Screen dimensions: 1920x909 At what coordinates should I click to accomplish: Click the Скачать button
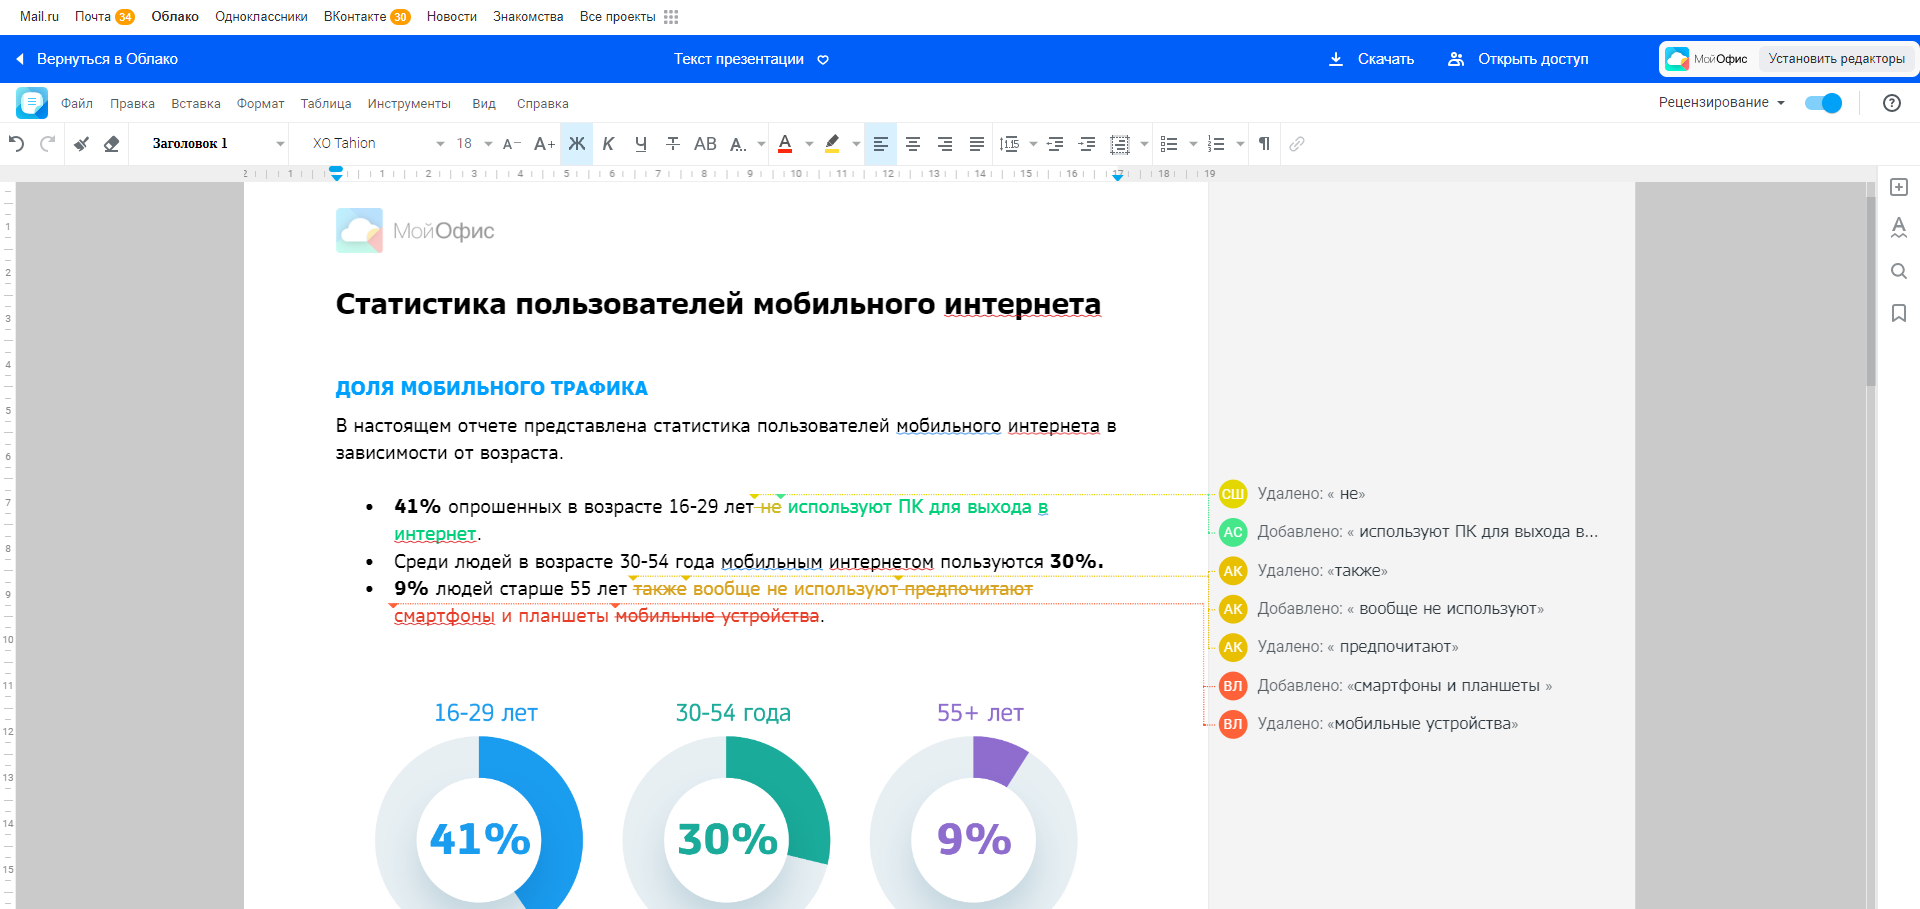1385,59
